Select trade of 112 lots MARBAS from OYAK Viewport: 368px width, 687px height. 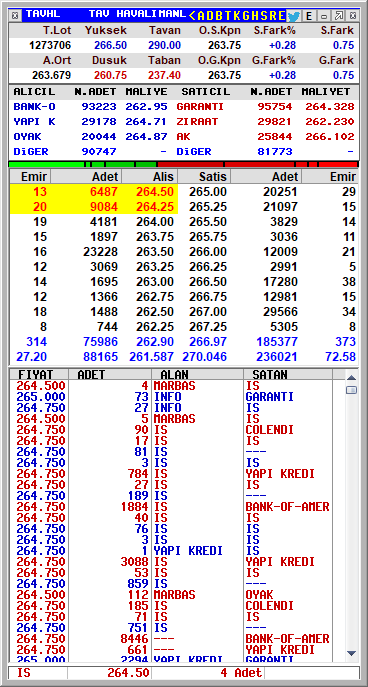pos(171,595)
